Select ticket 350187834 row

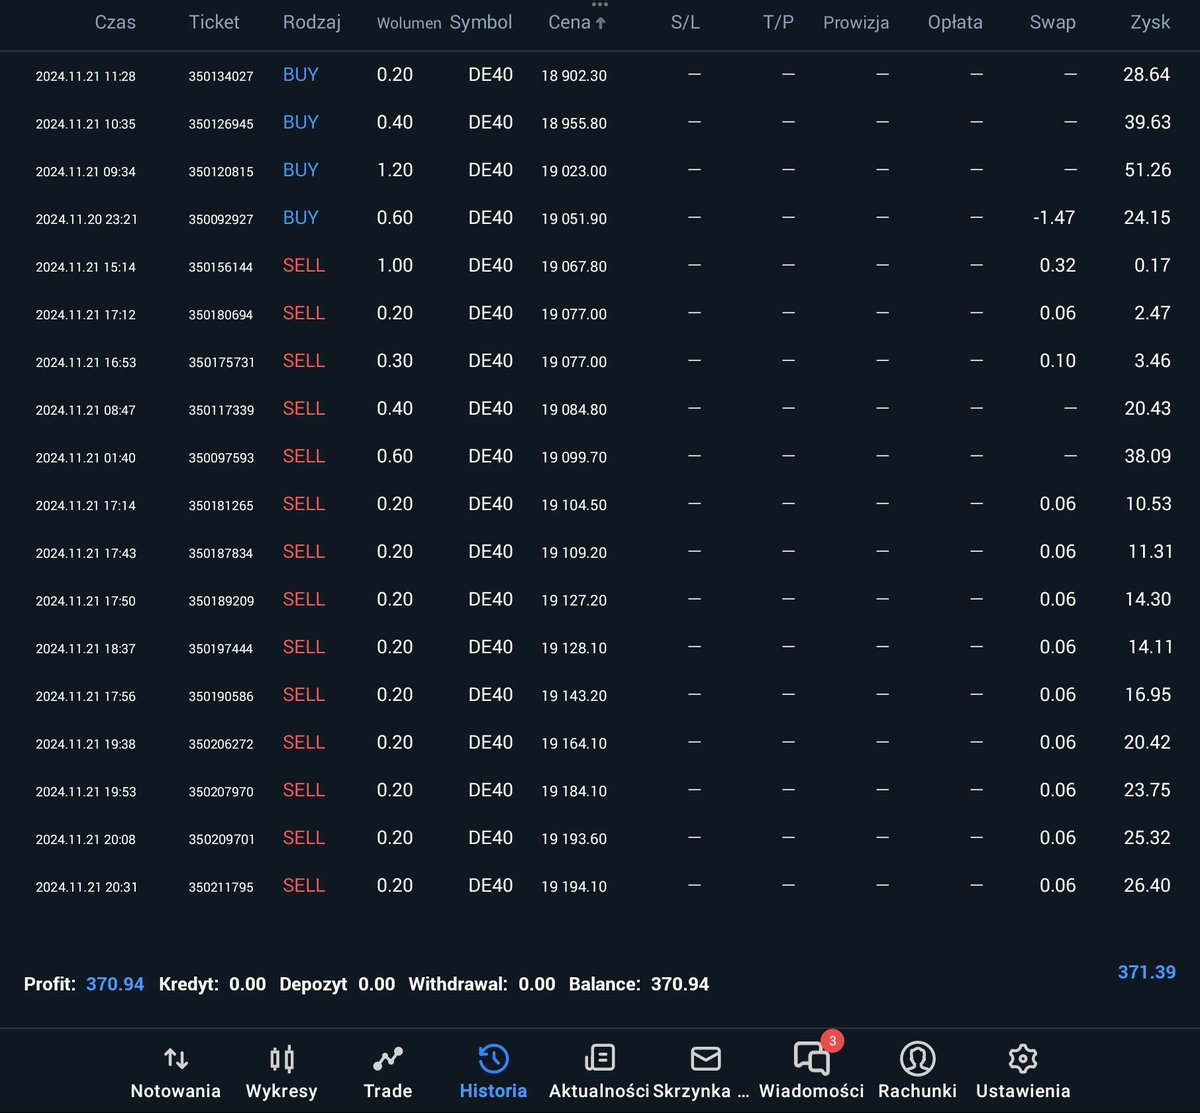pyautogui.click(x=600, y=552)
